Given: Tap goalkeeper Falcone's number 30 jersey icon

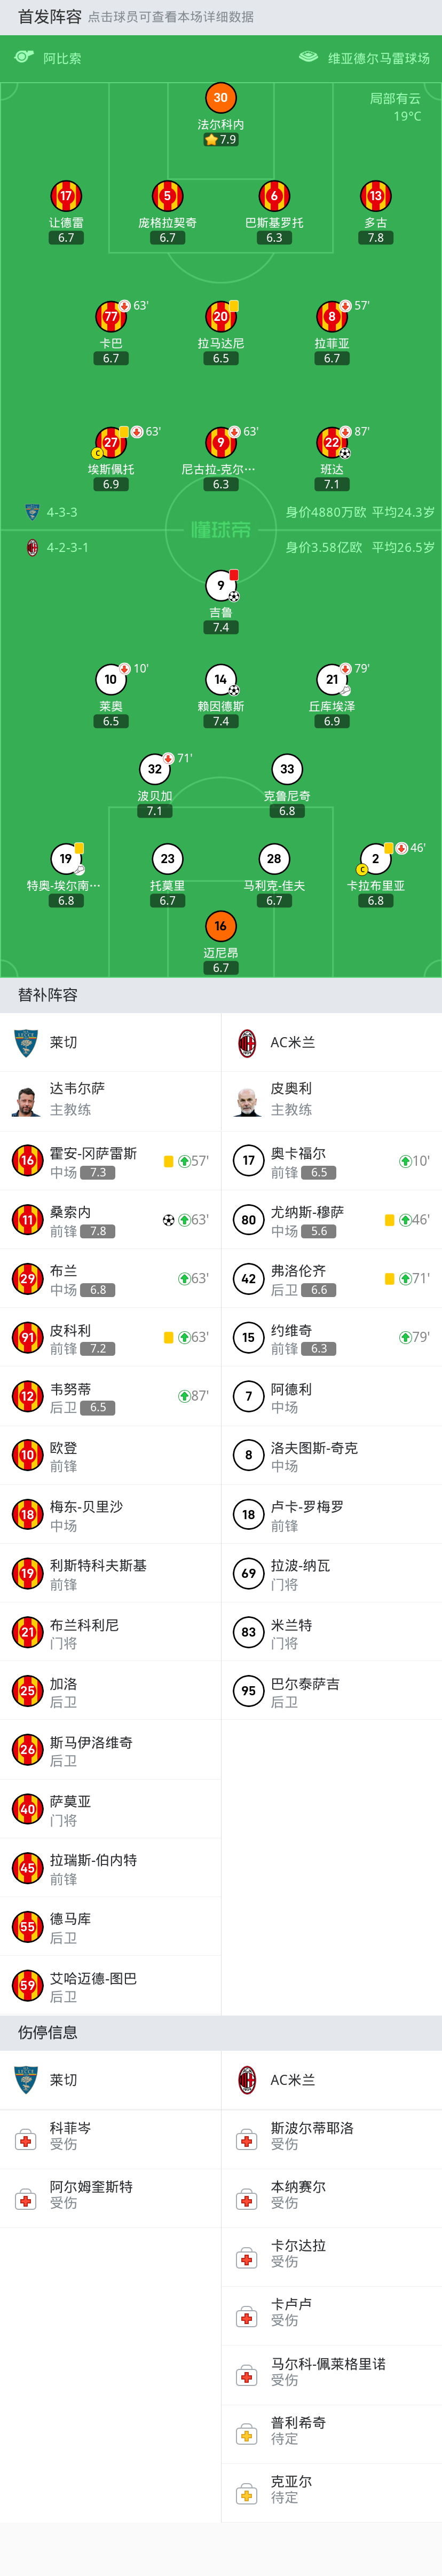Looking at the screenshot, I should pos(220,97).
